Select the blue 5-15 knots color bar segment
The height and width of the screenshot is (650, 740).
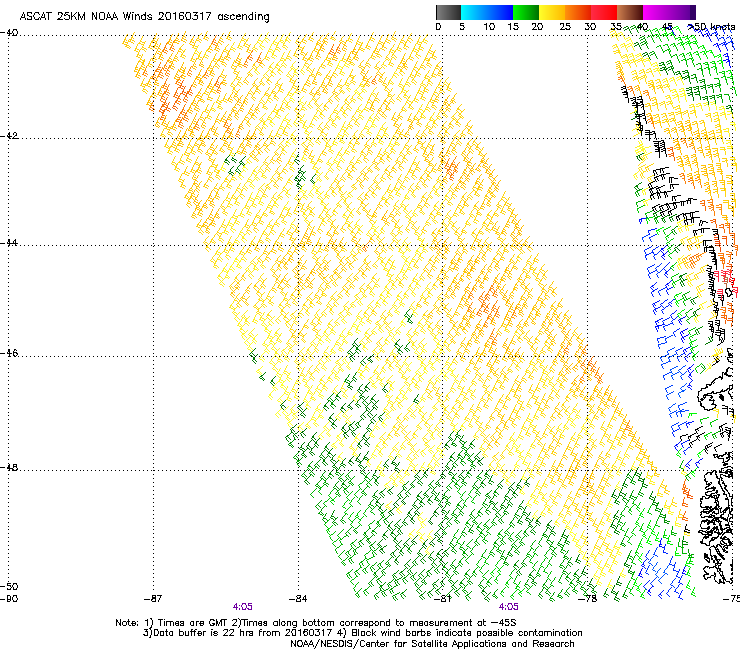tap(487, 12)
